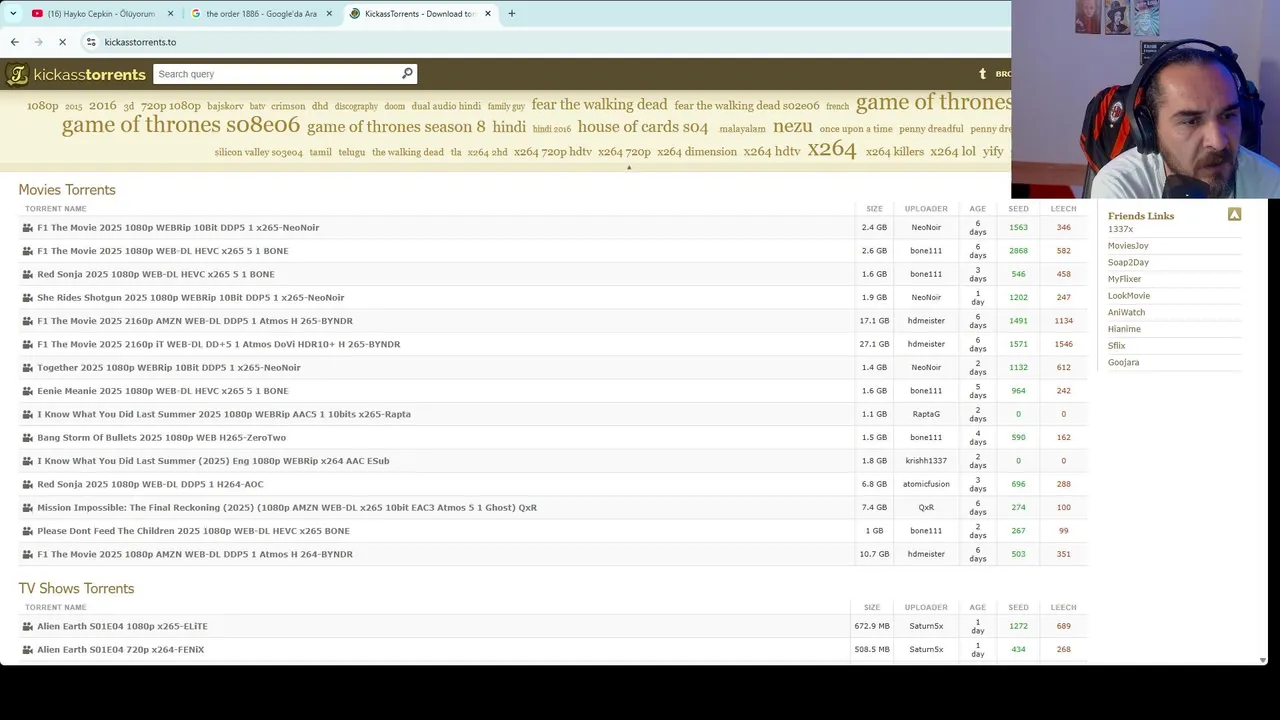Close the KickassTorrents tab
This screenshot has width=1280, height=720.
click(x=488, y=14)
